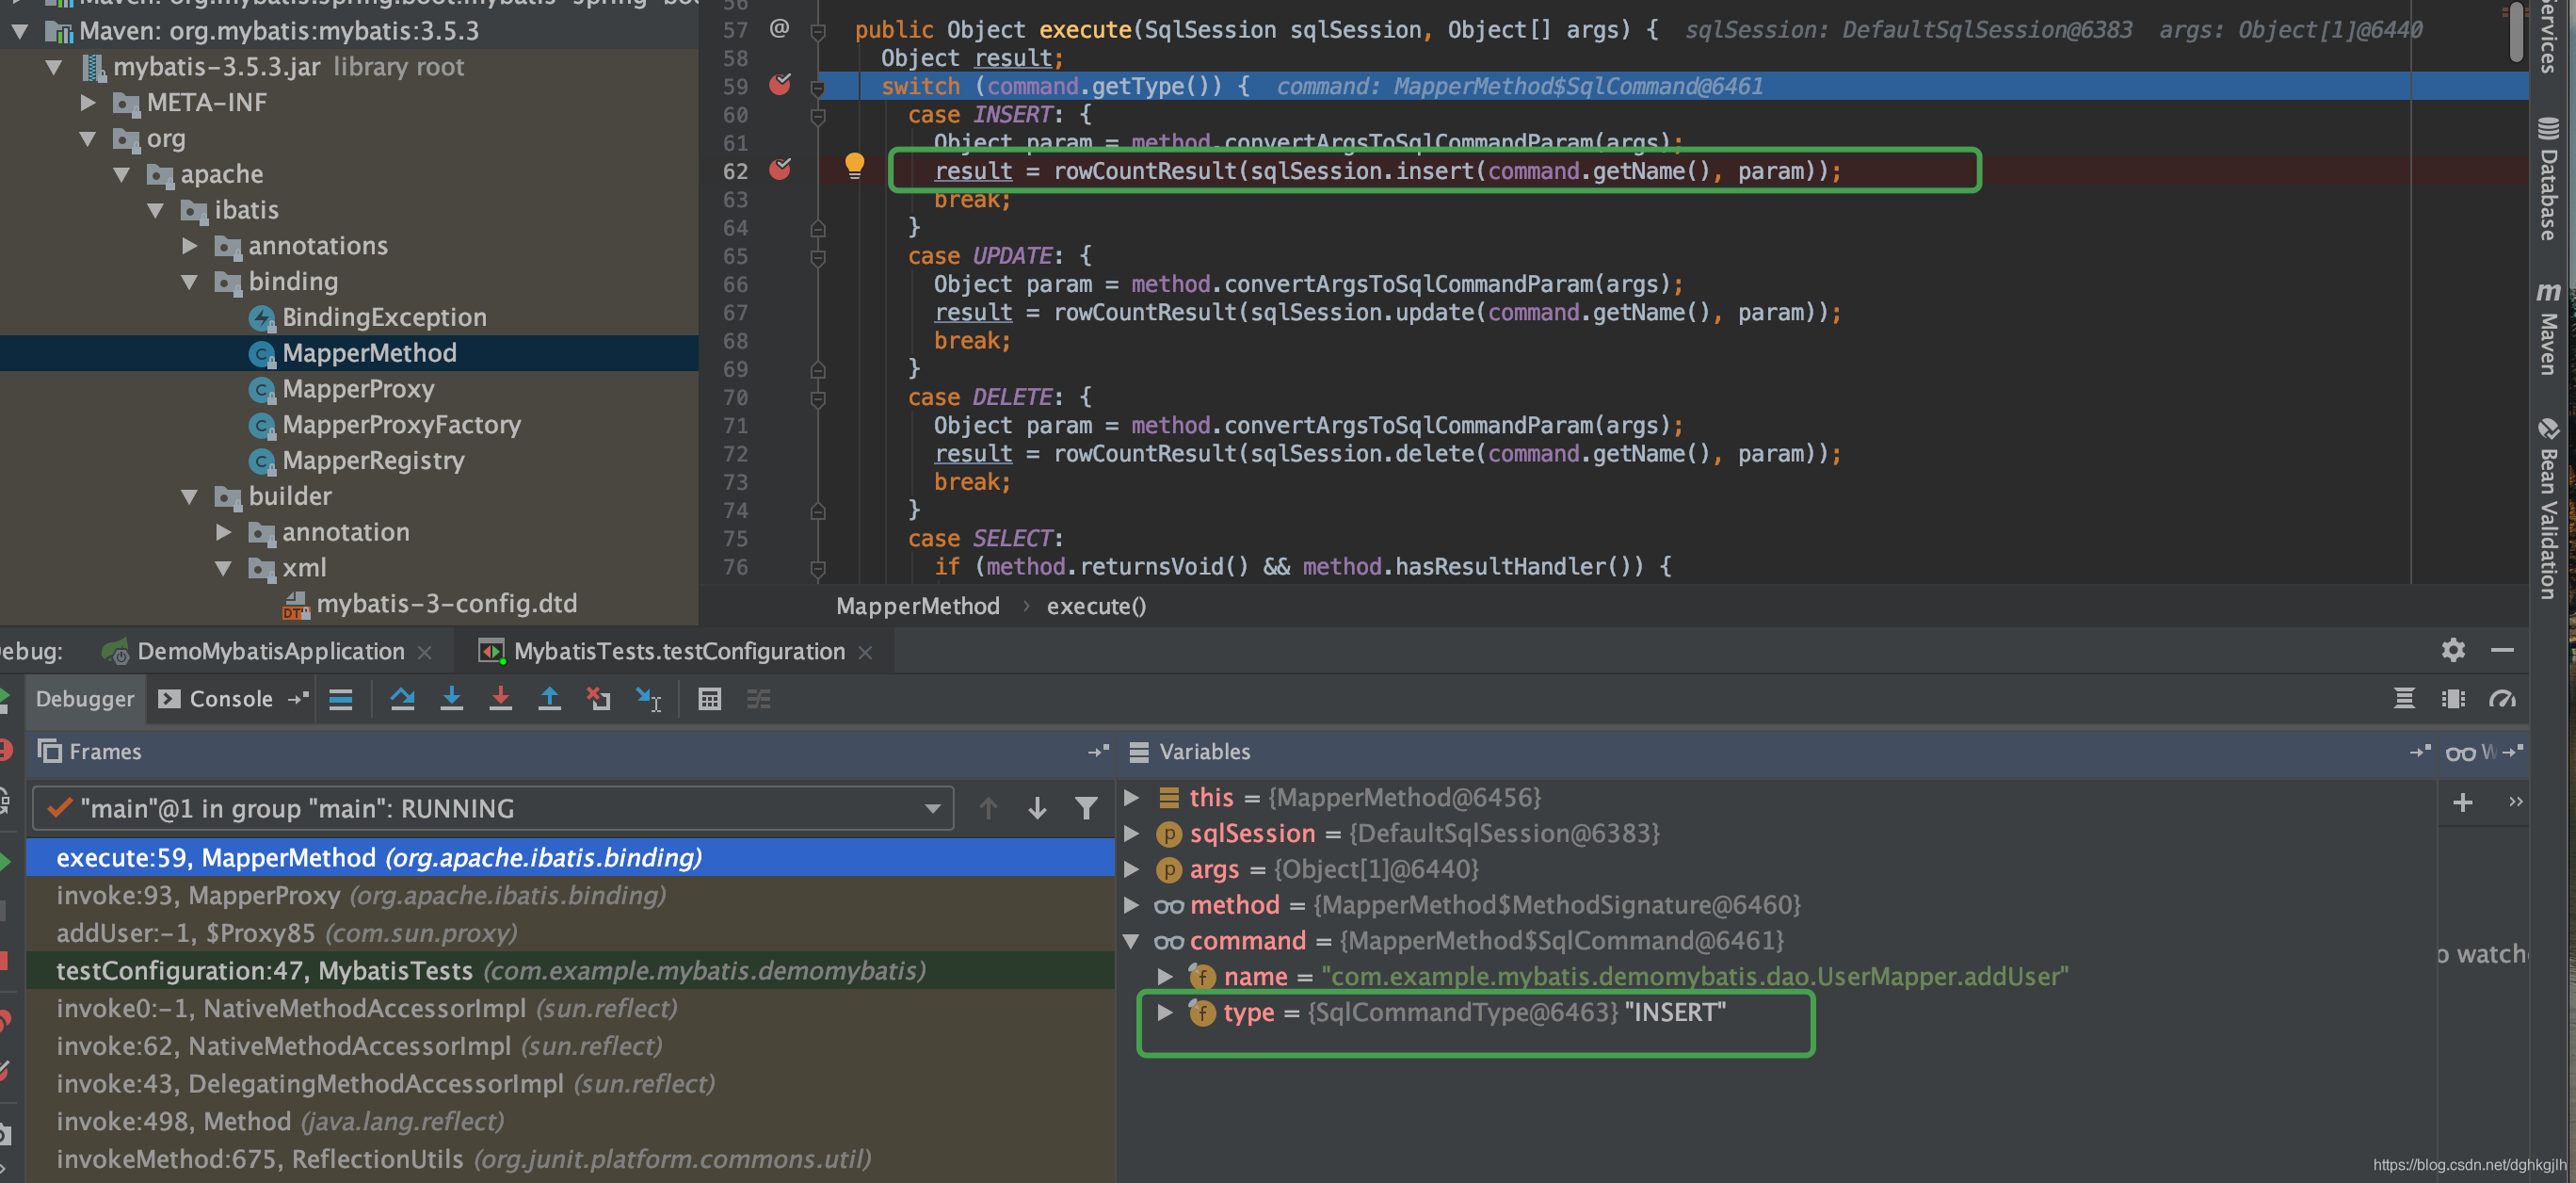Select the MapperProxy class in tree
This screenshot has width=2576, height=1183.
358,389
